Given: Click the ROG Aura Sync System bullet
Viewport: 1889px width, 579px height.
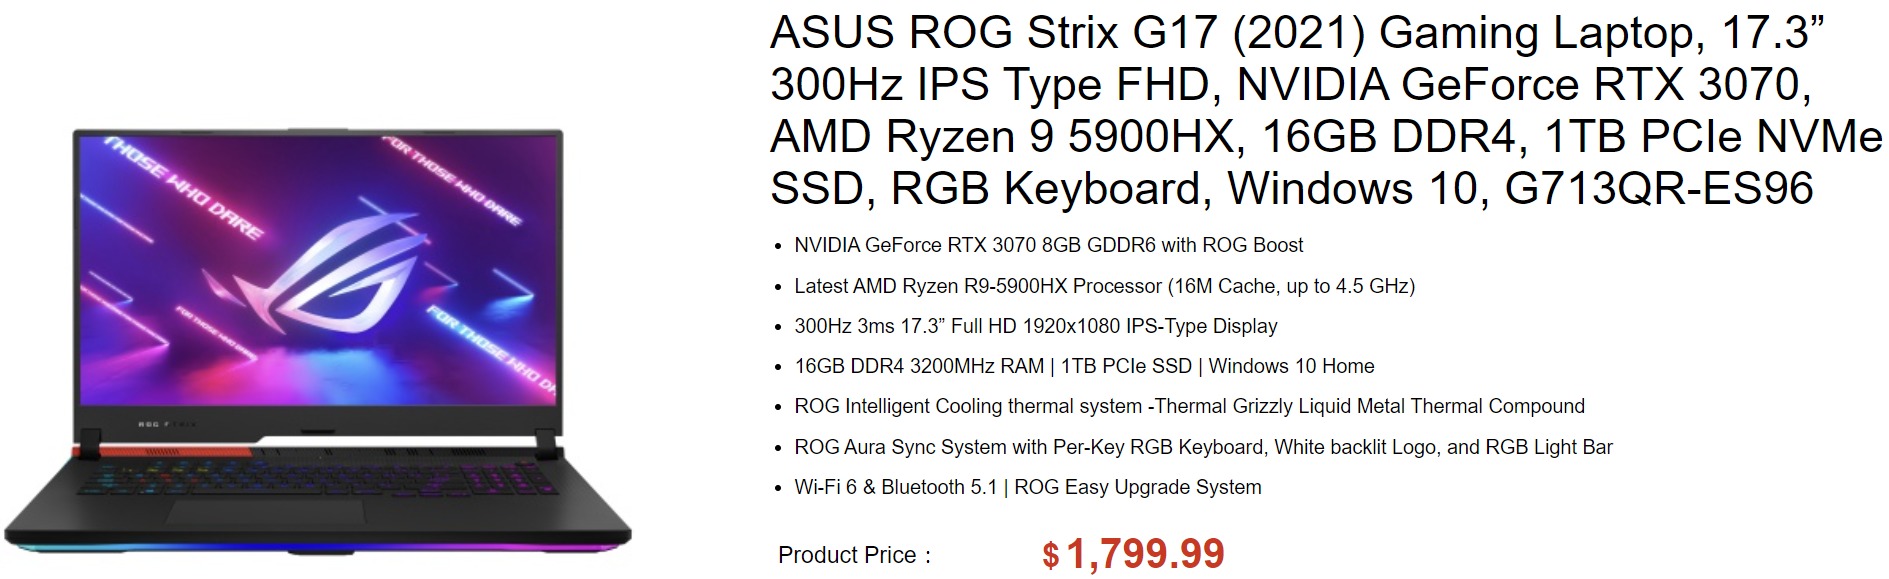Looking at the screenshot, I should (1203, 447).
